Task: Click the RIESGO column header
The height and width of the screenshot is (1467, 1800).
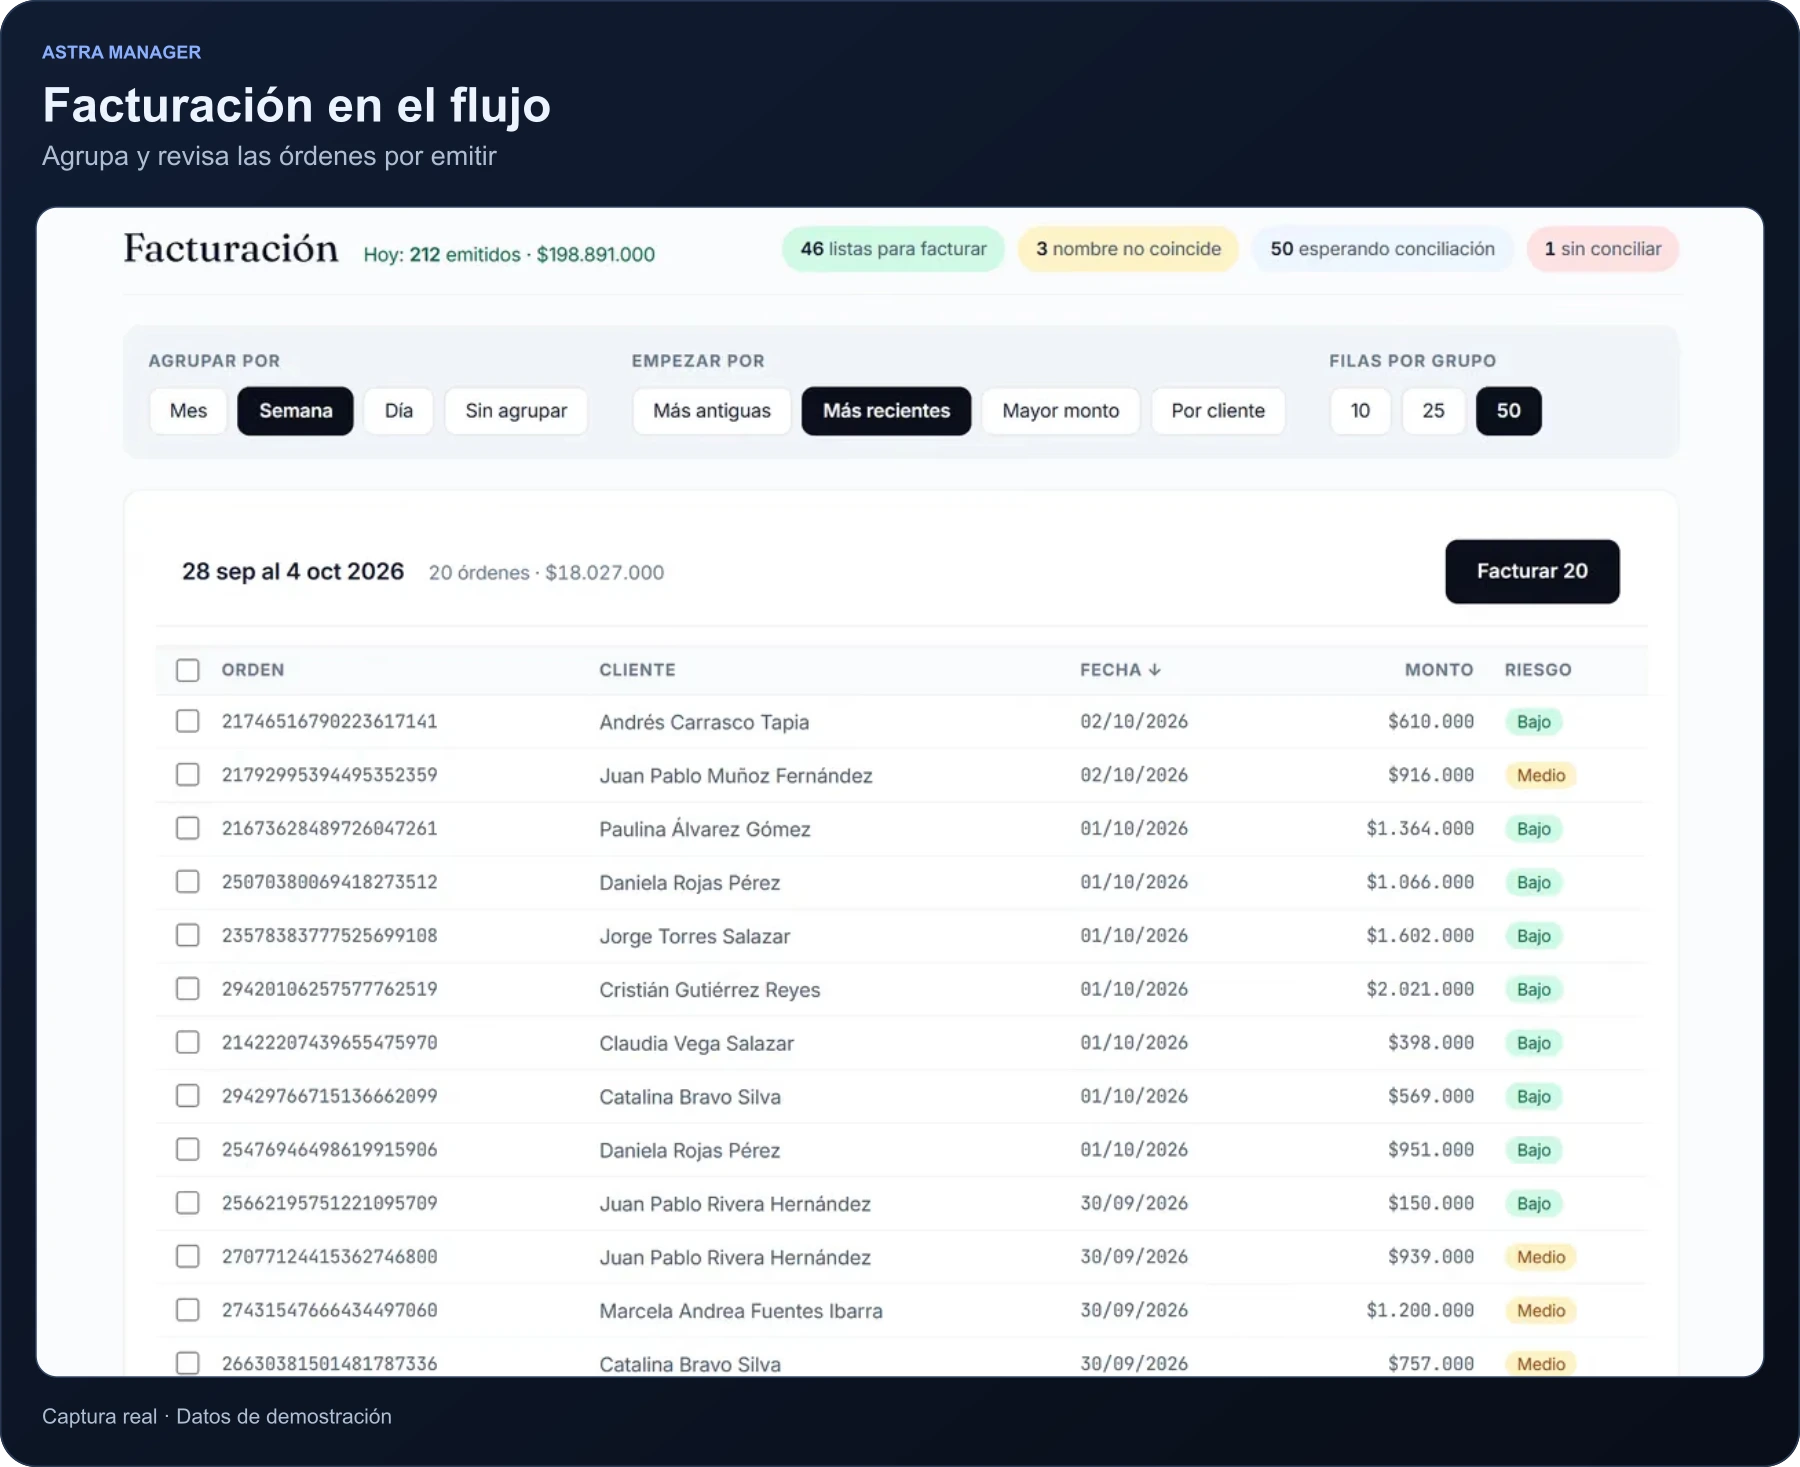Action: 1538,670
